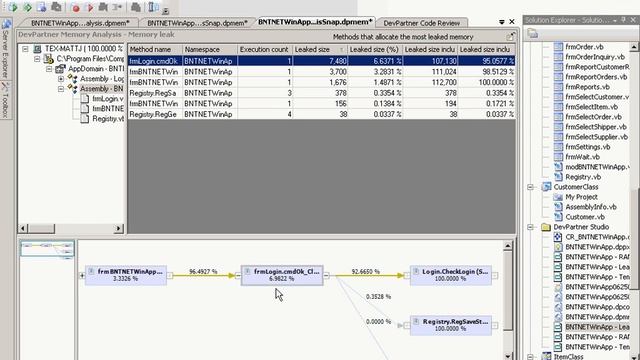This screenshot has width=640, height=360.
Task: Open frmOrderInquiry.vb in Solution Explorer
Action: [x=595, y=57]
